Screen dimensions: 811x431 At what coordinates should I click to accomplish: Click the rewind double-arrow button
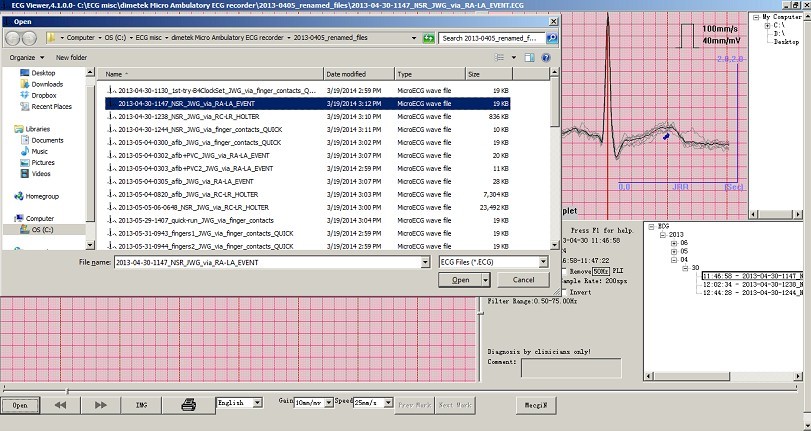tap(61, 405)
